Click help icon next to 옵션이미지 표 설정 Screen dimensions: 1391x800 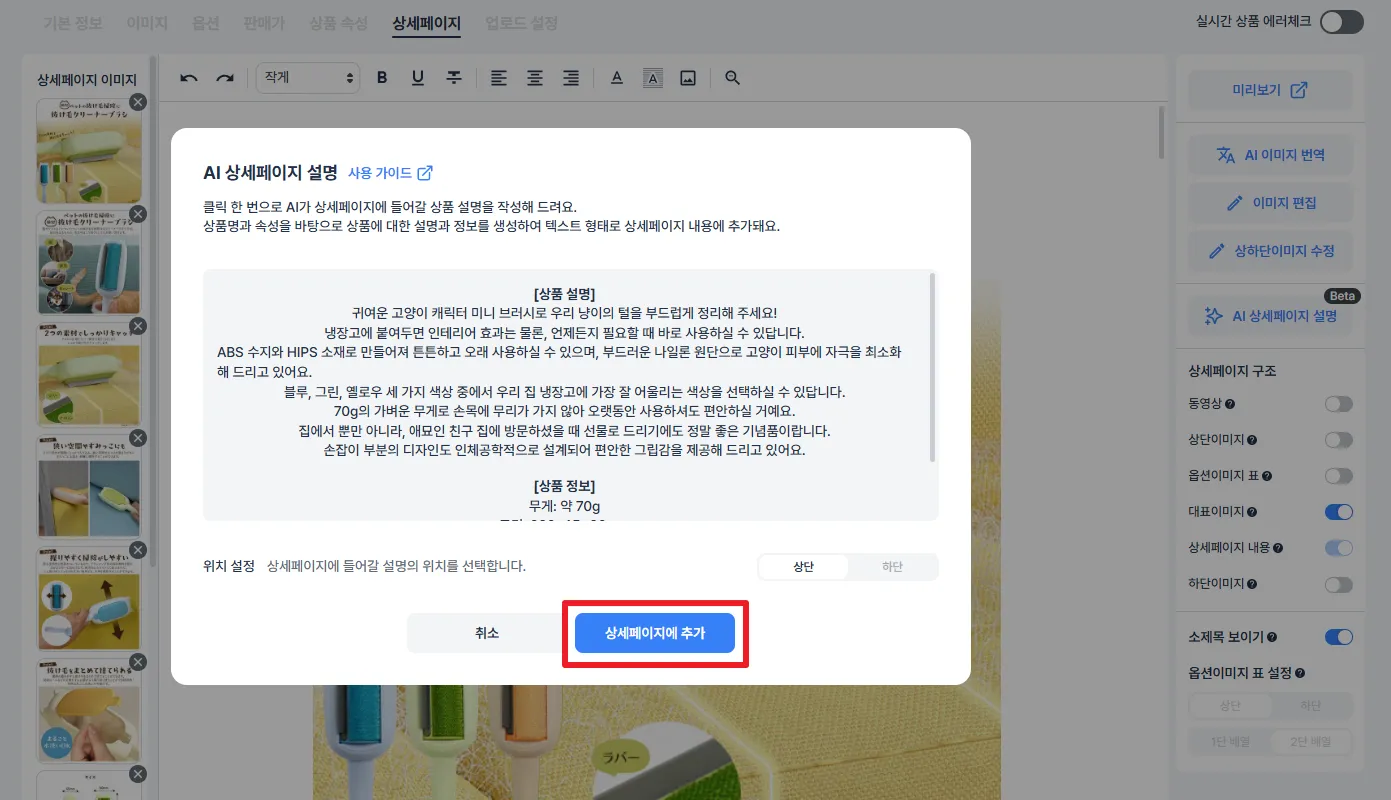click(x=1300, y=674)
